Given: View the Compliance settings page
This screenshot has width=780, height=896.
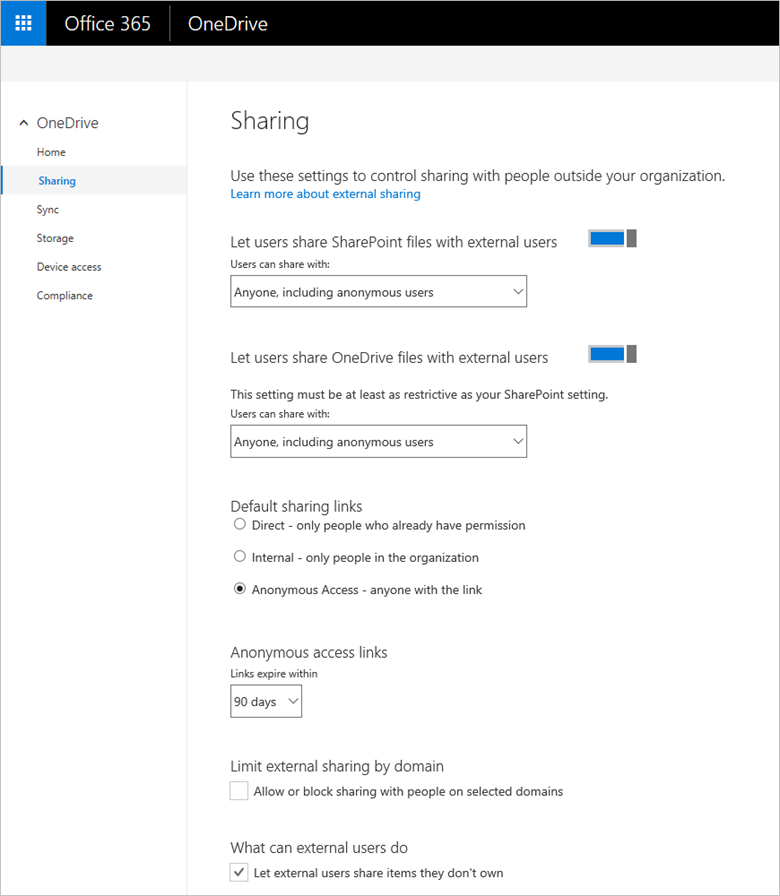Looking at the screenshot, I should (64, 295).
